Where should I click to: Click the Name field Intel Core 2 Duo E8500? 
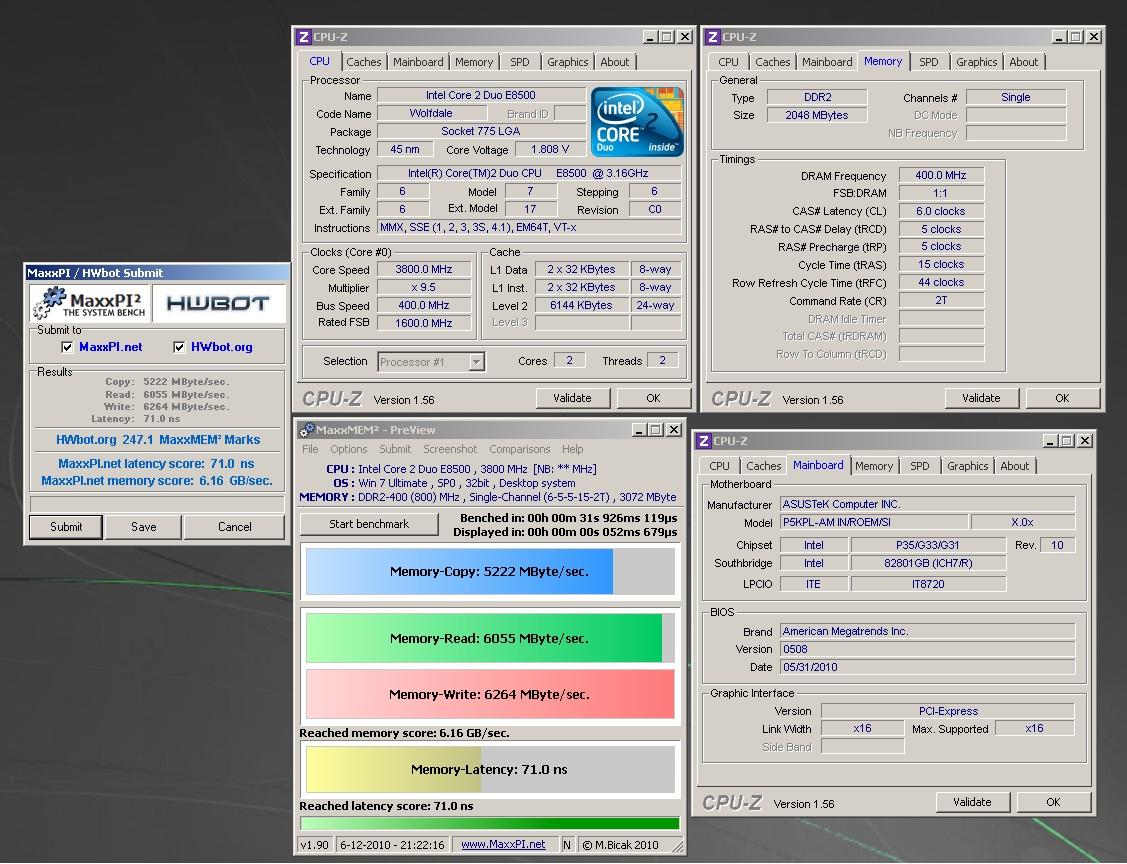pyautogui.click(x=481, y=95)
